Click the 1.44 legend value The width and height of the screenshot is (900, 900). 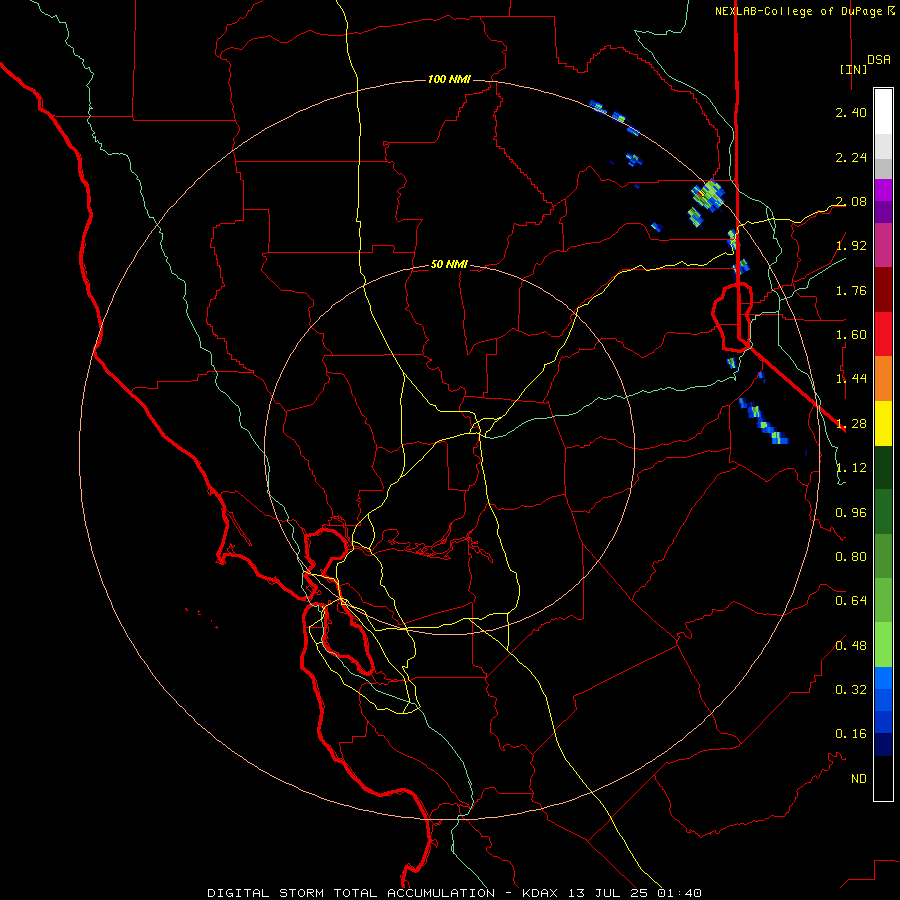pyautogui.click(x=851, y=379)
